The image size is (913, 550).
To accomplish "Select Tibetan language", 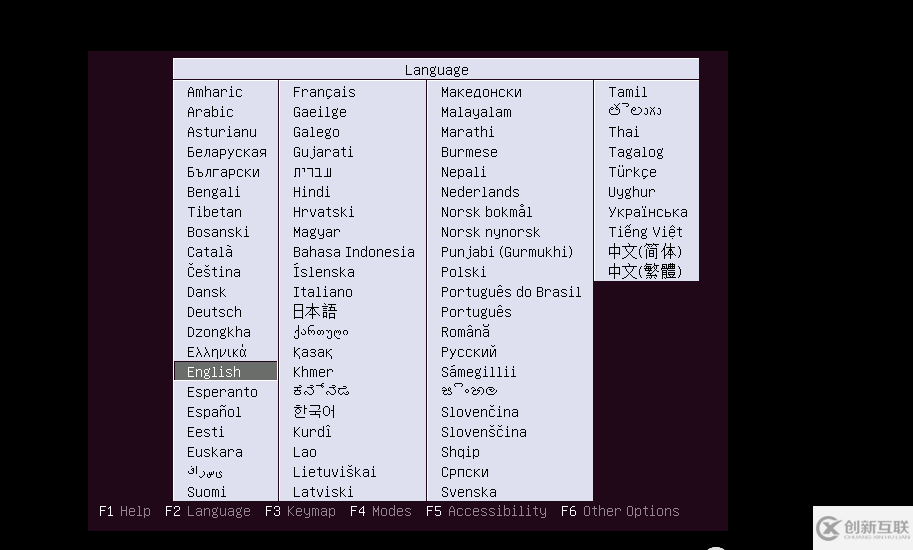I will [214, 212].
